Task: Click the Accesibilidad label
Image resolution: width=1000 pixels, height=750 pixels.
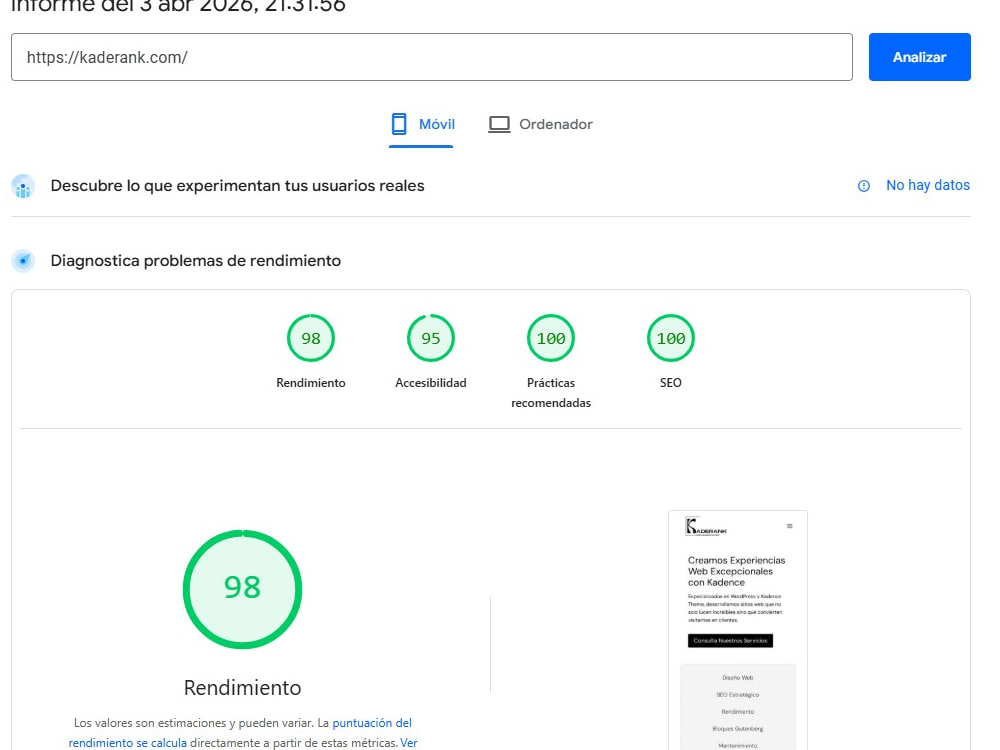Action: pyautogui.click(x=430, y=383)
